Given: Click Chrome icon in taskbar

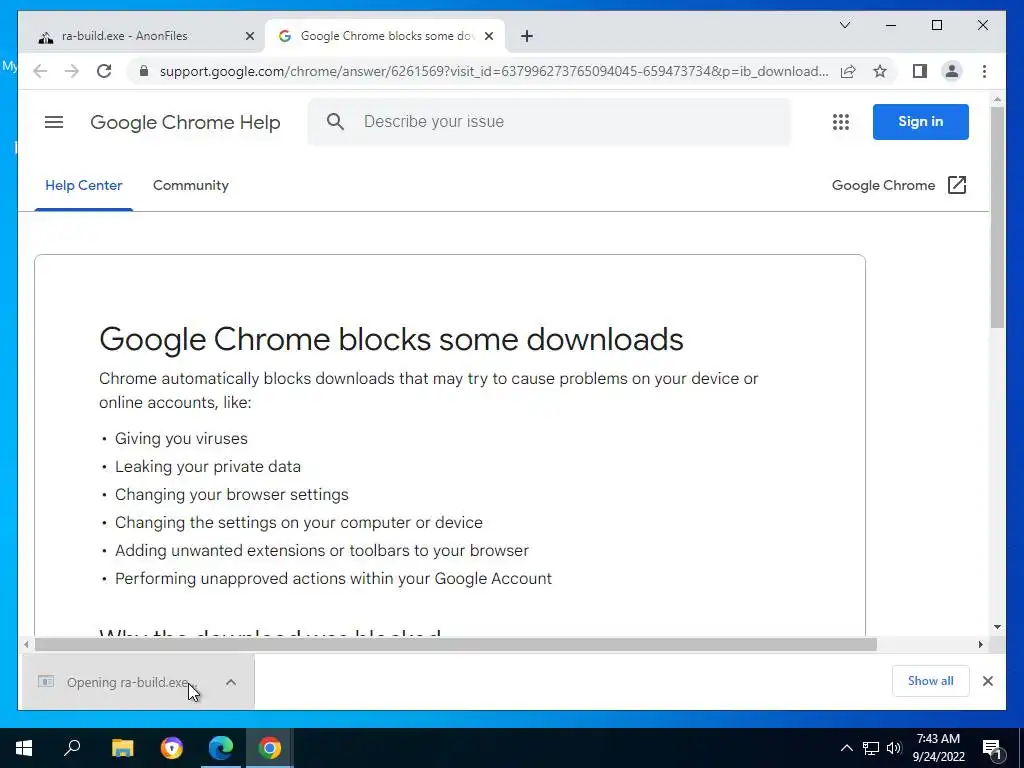Looking at the screenshot, I should pyautogui.click(x=269, y=748).
